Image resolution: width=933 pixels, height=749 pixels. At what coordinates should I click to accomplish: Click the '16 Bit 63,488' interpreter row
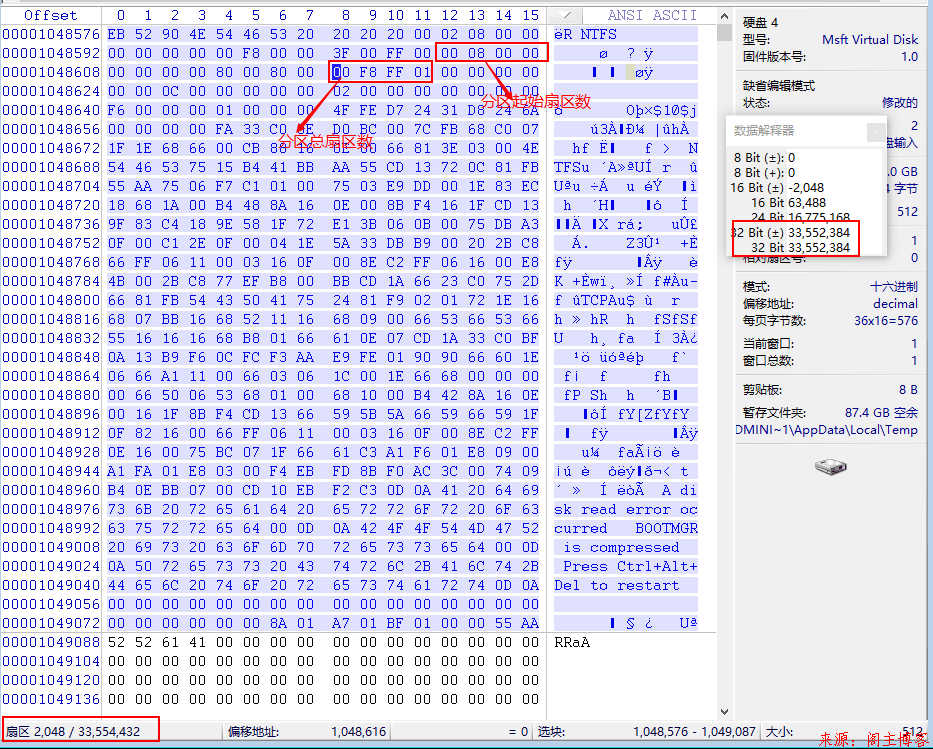pos(788,203)
